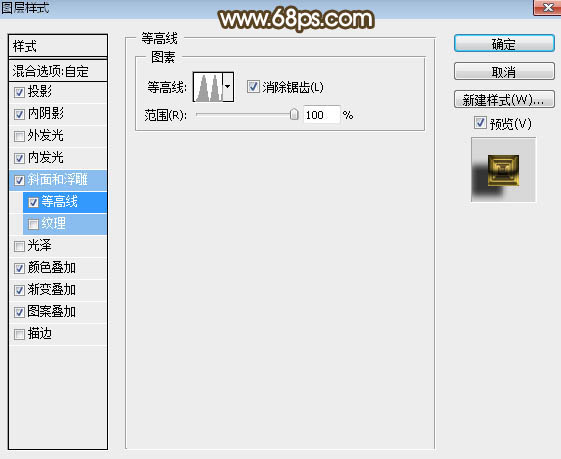The height and width of the screenshot is (459, 561).
Task: Click the range percentage field showing 100
Action: point(321,115)
